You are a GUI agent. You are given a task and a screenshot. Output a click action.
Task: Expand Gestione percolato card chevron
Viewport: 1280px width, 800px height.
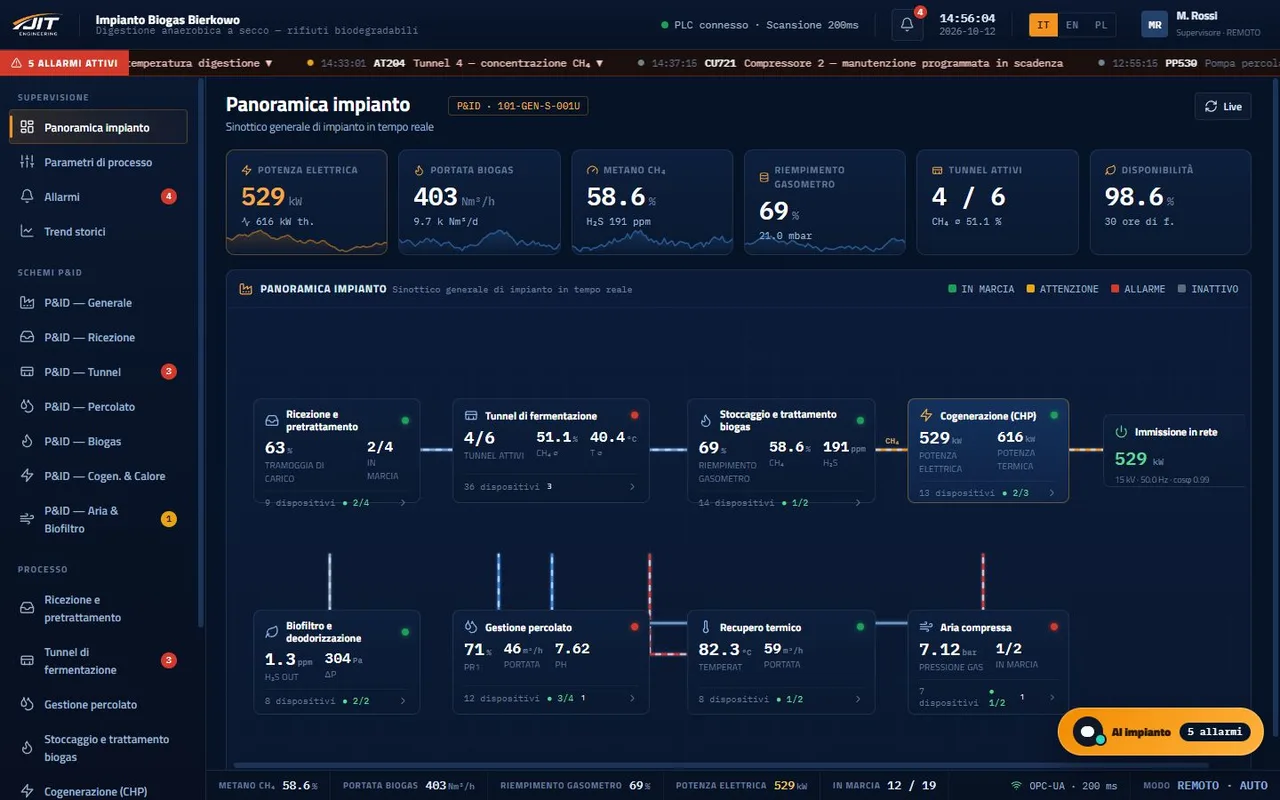[x=632, y=699]
